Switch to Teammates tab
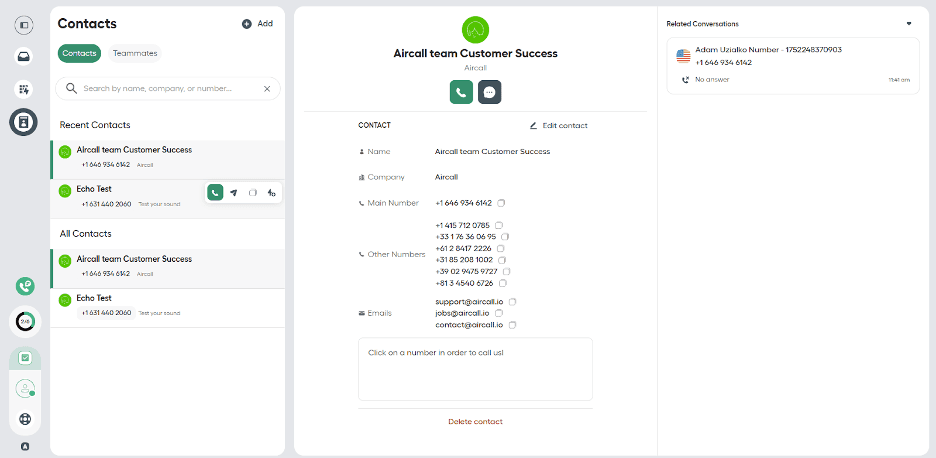The width and height of the screenshot is (936, 458). [x=134, y=53]
